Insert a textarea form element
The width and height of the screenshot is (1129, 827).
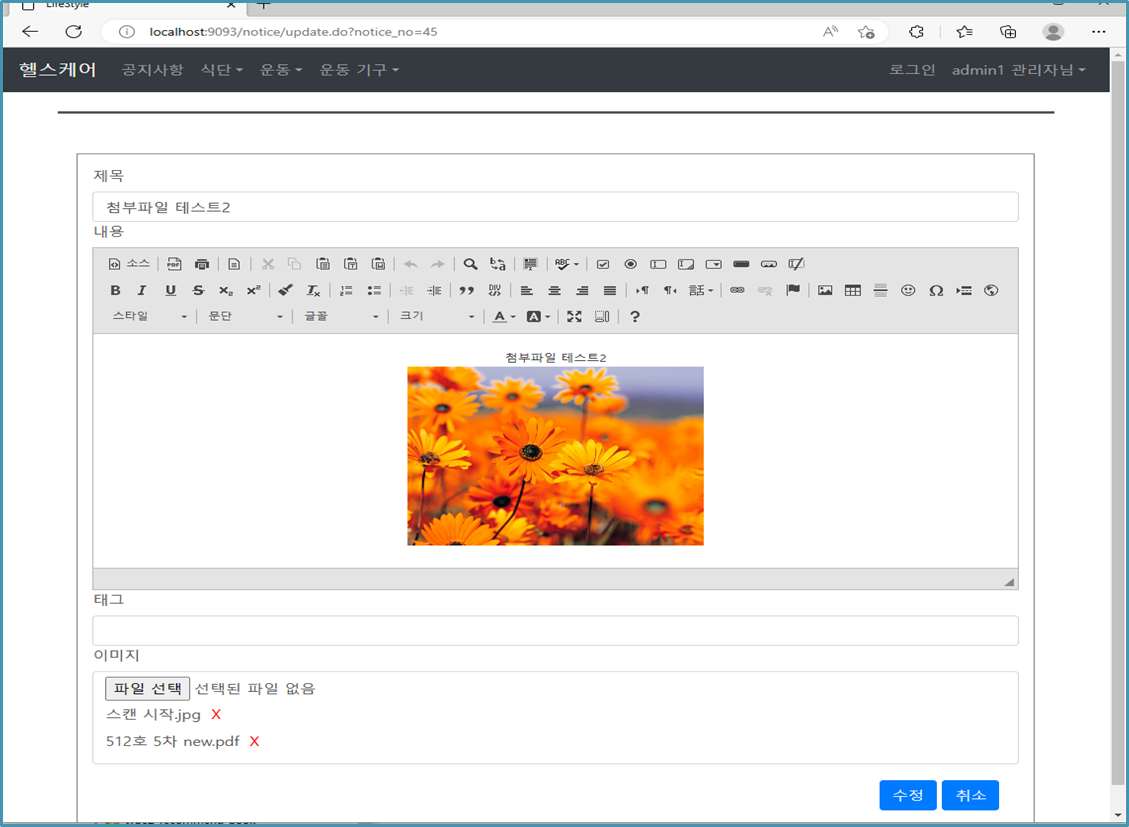(x=686, y=264)
